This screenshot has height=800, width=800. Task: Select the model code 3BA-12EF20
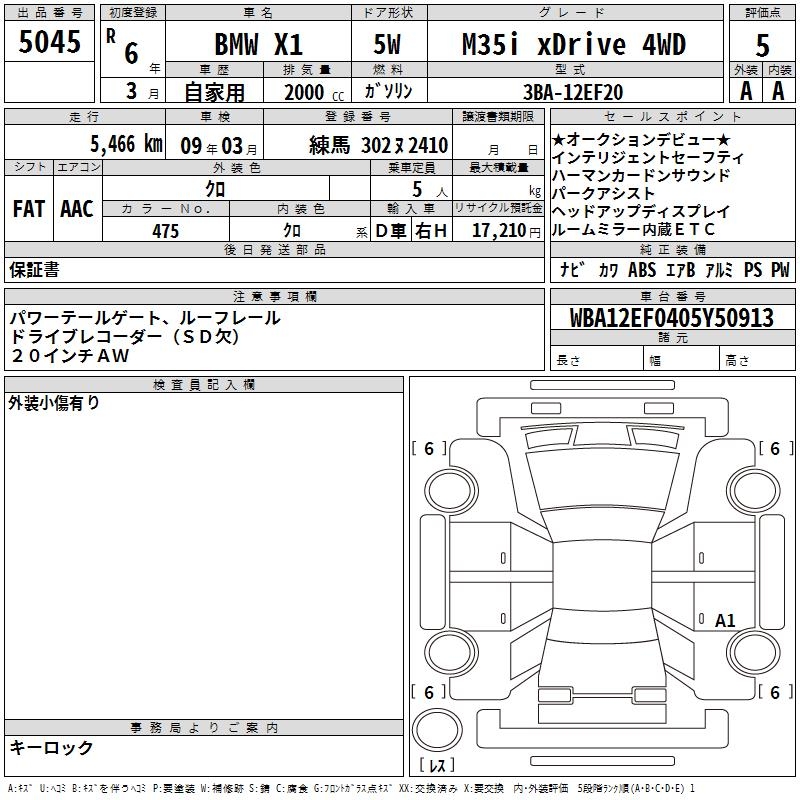coord(573,91)
